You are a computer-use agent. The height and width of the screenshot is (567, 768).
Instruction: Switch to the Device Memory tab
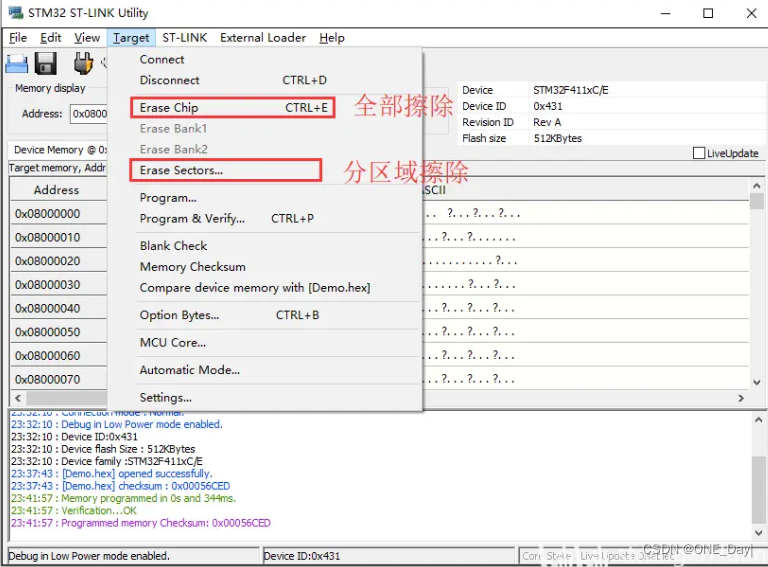(x=59, y=149)
